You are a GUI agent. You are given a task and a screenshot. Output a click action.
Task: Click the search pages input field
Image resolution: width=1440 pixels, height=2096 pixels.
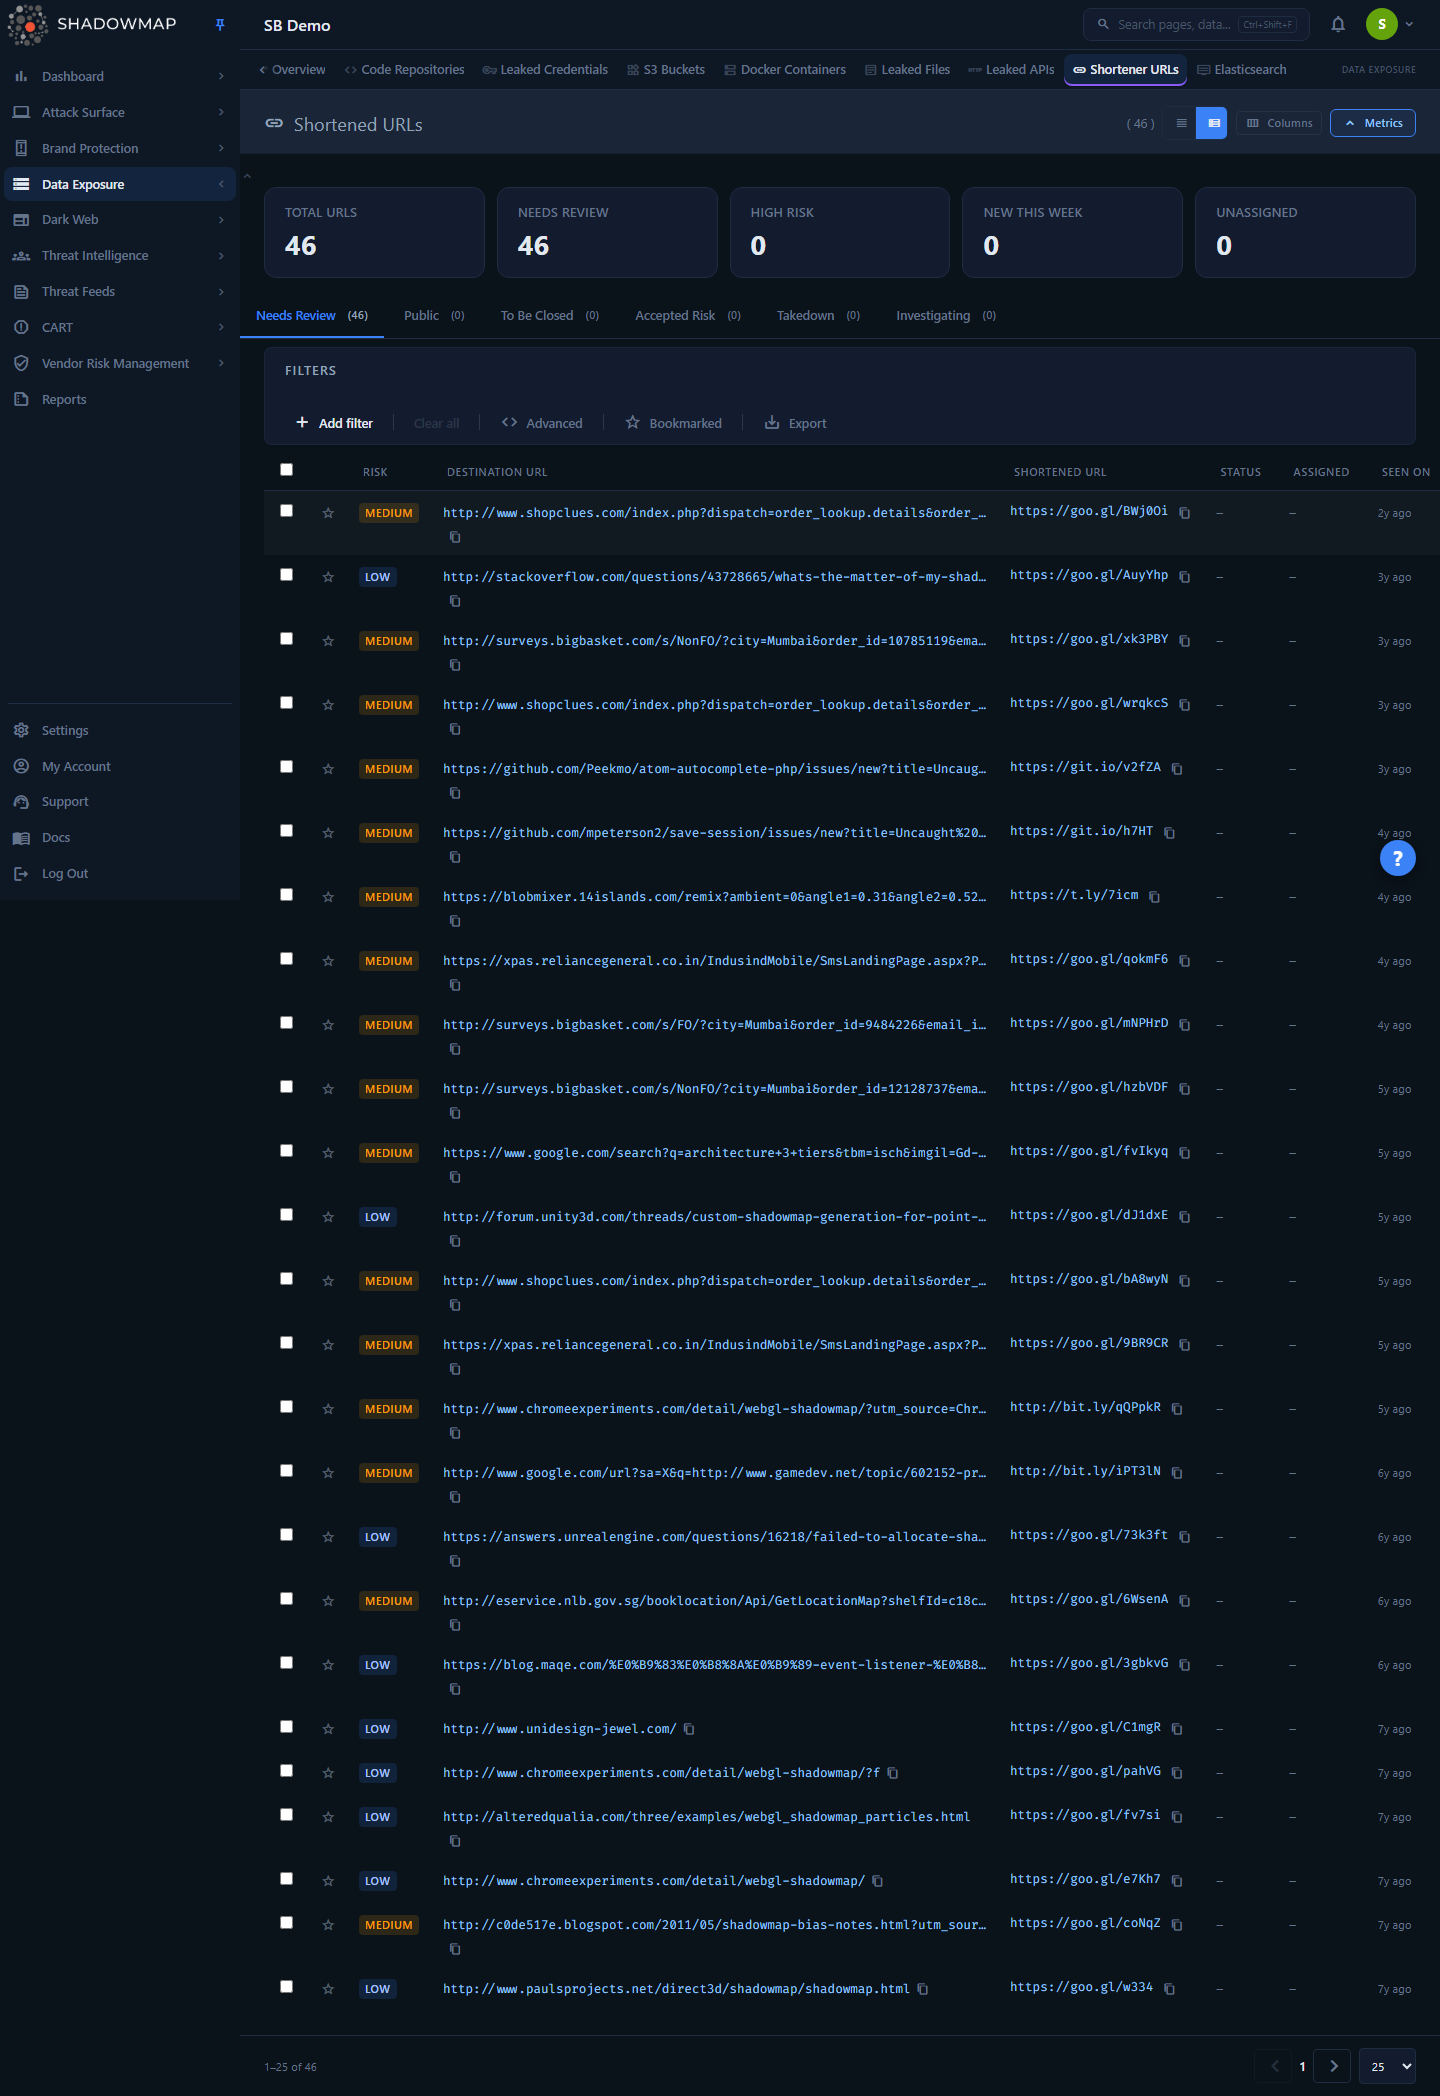tap(1196, 25)
